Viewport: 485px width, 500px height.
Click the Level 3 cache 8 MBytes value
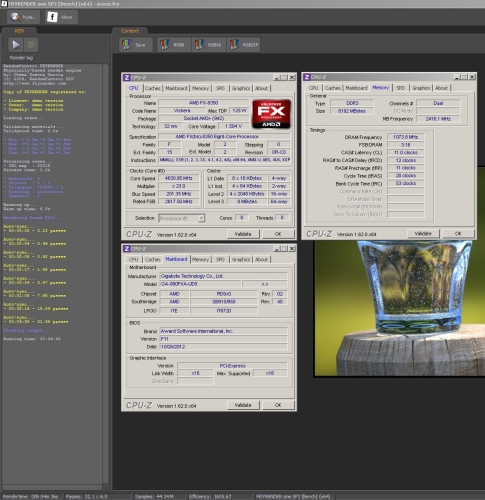[x=247, y=202]
